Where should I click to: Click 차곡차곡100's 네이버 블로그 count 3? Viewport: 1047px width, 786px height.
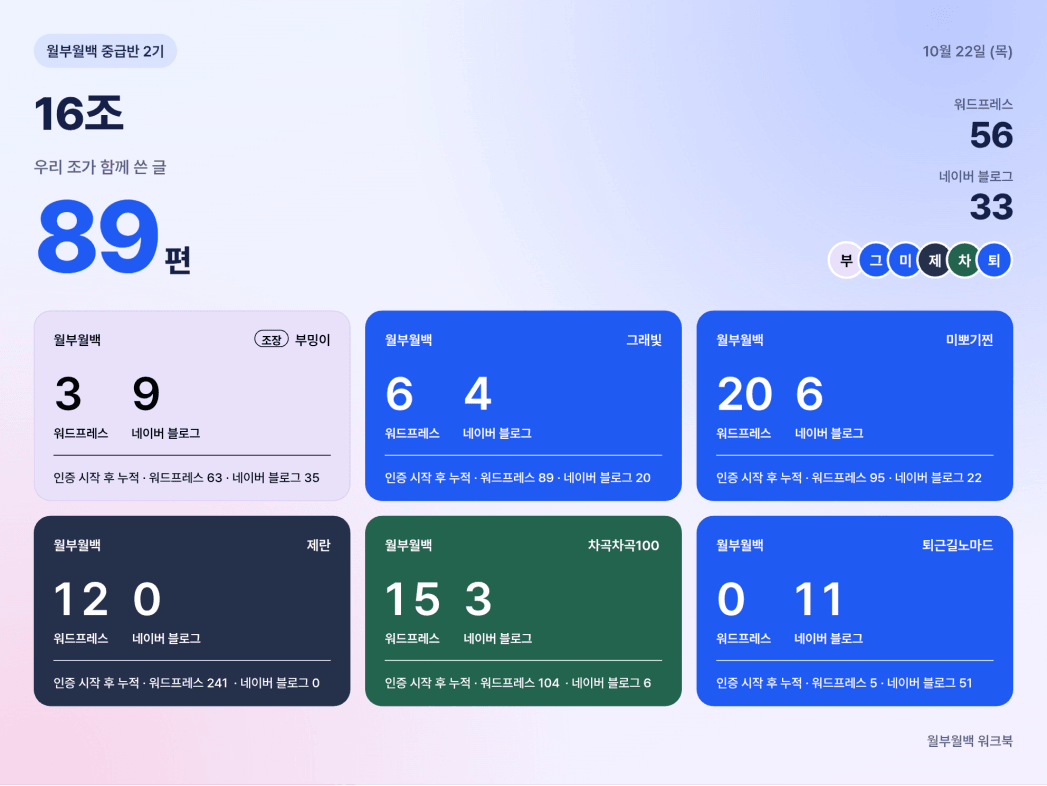click(x=478, y=598)
